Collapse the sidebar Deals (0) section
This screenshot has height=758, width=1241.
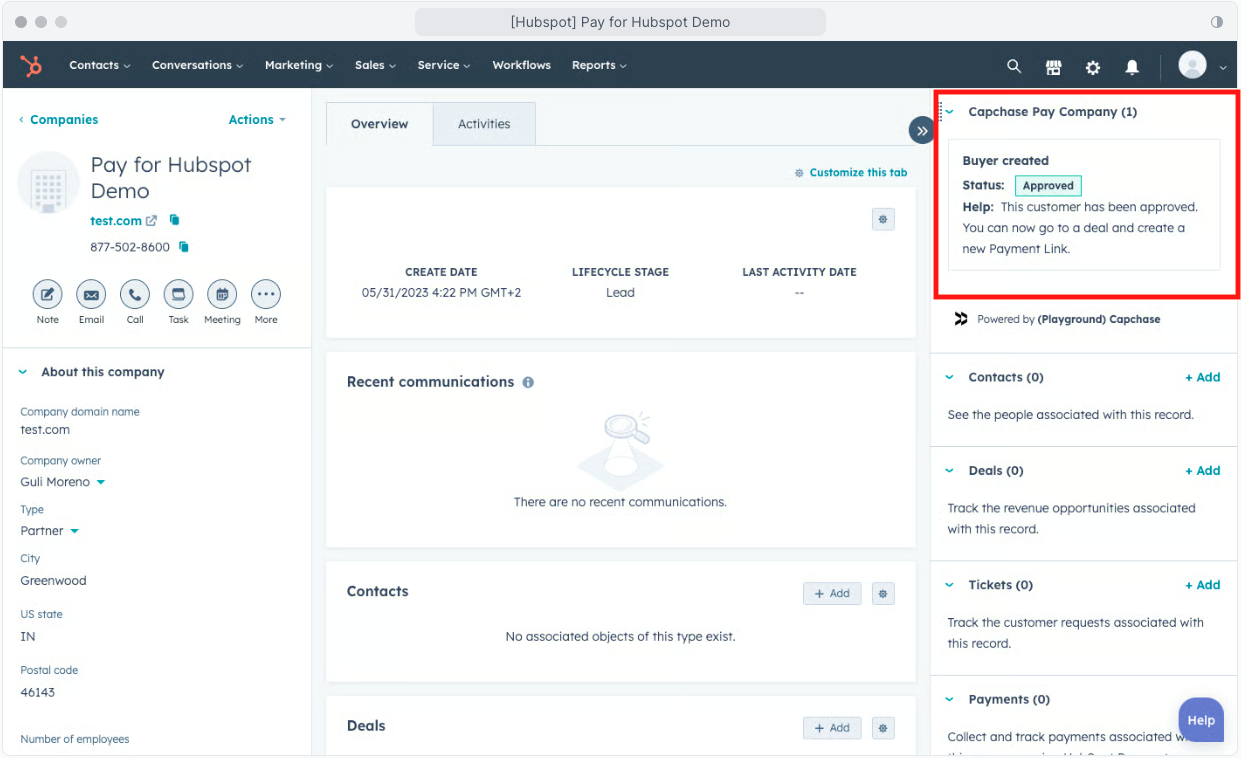(950, 471)
